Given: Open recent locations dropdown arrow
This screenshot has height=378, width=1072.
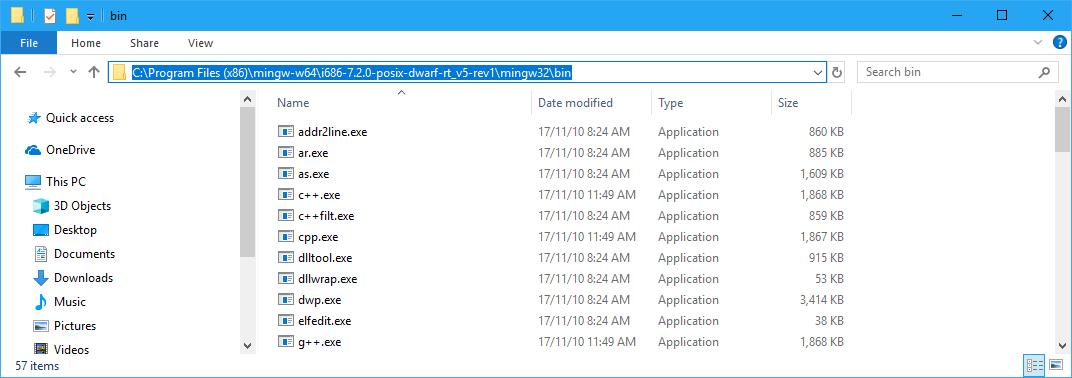Looking at the screenshot, I should click(73, 72).
